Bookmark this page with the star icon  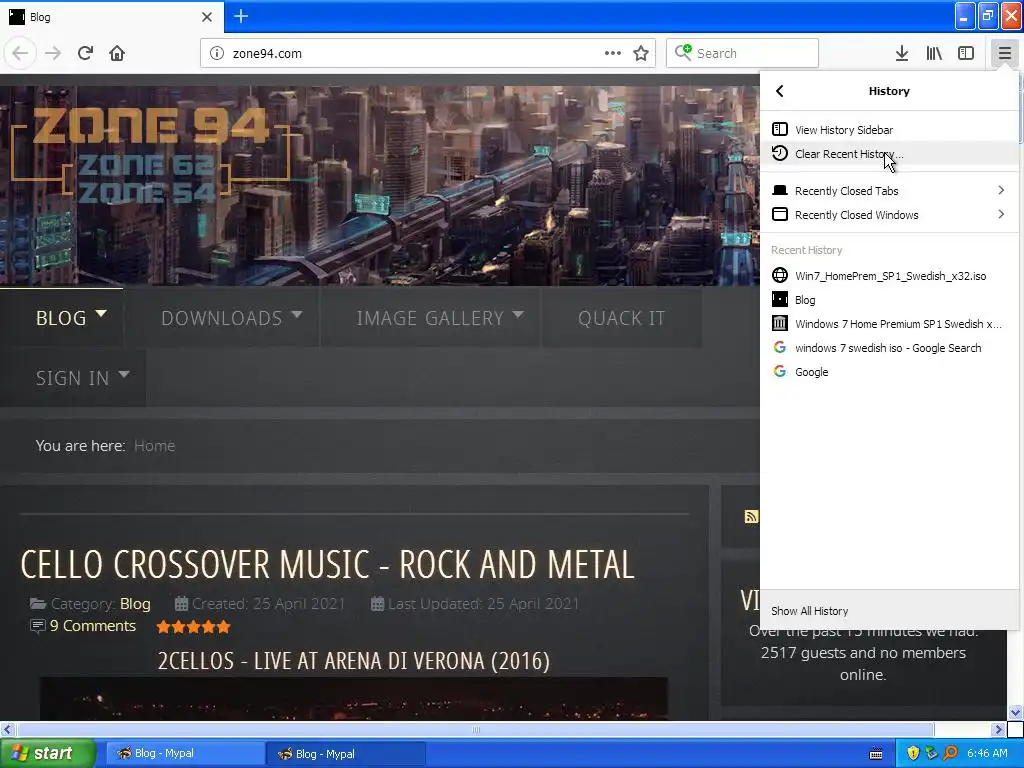point(641,53)
